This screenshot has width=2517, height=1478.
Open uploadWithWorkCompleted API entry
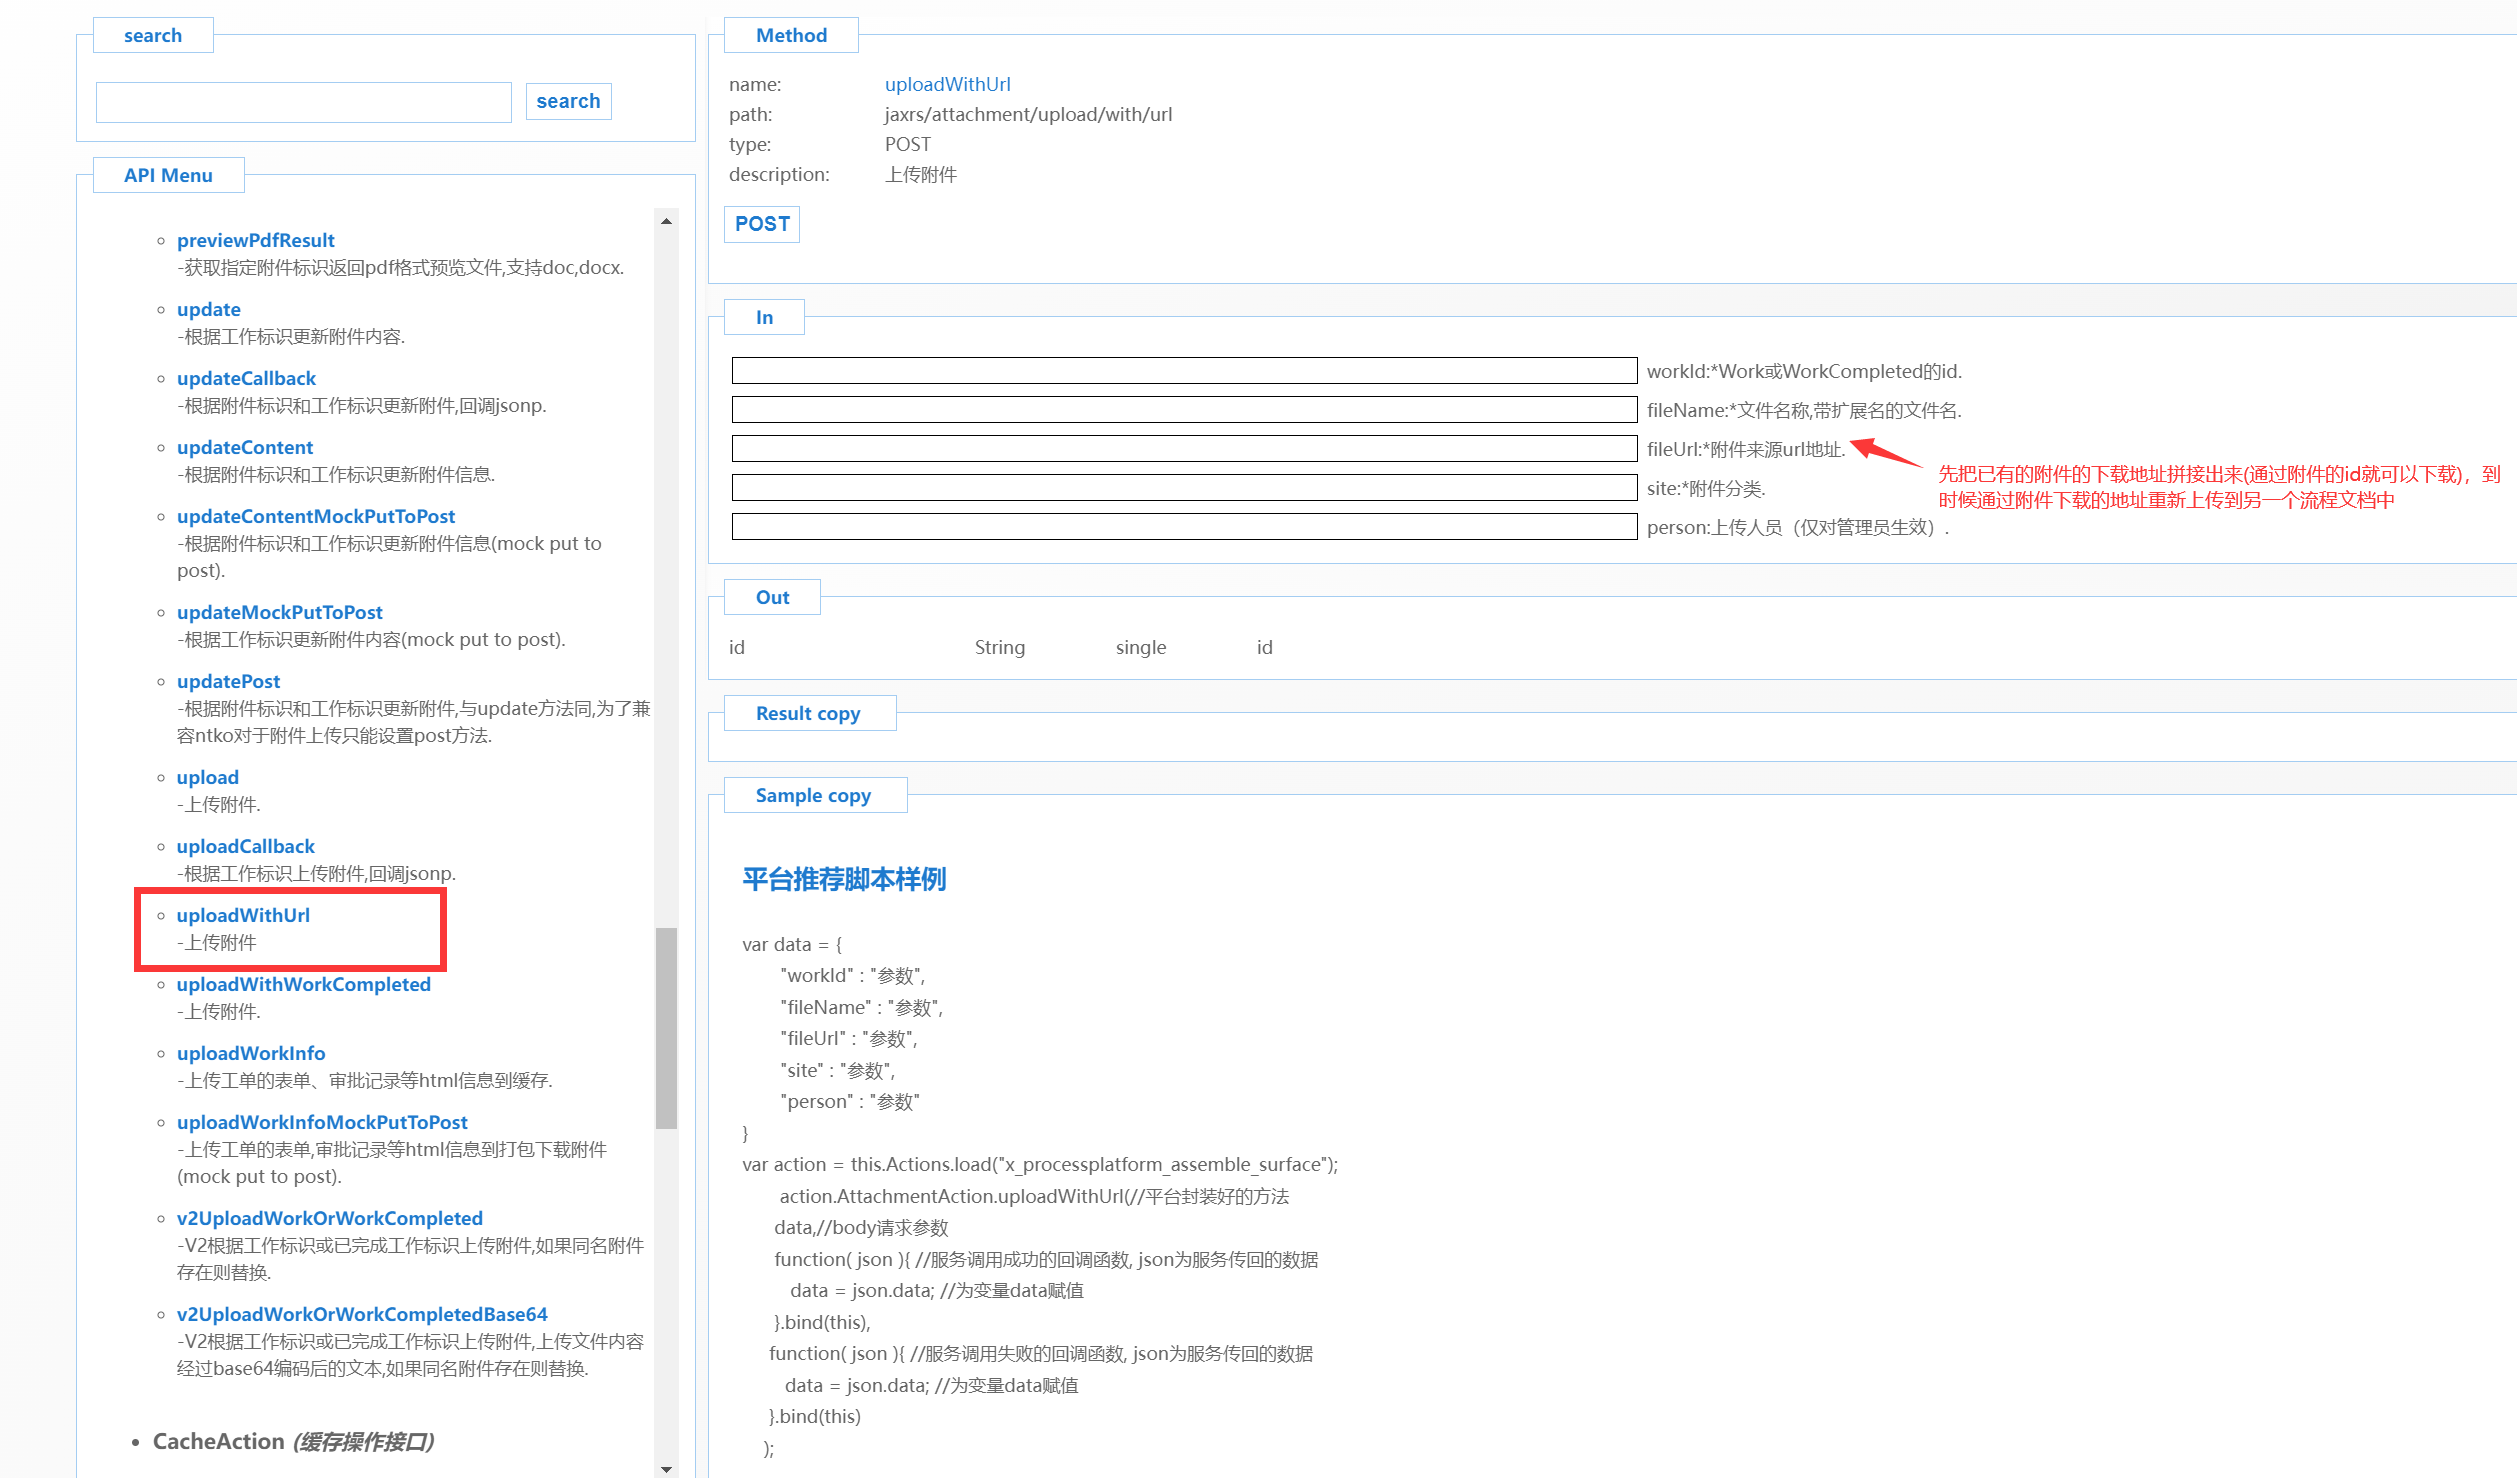tap(303, 984)
